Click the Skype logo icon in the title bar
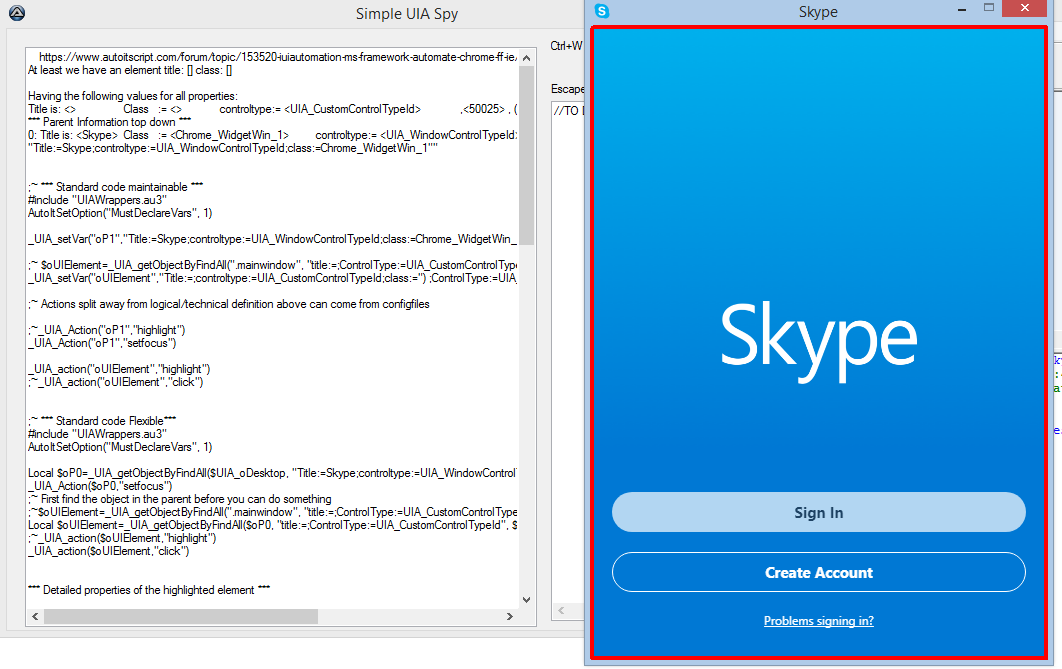 [601, 11]
